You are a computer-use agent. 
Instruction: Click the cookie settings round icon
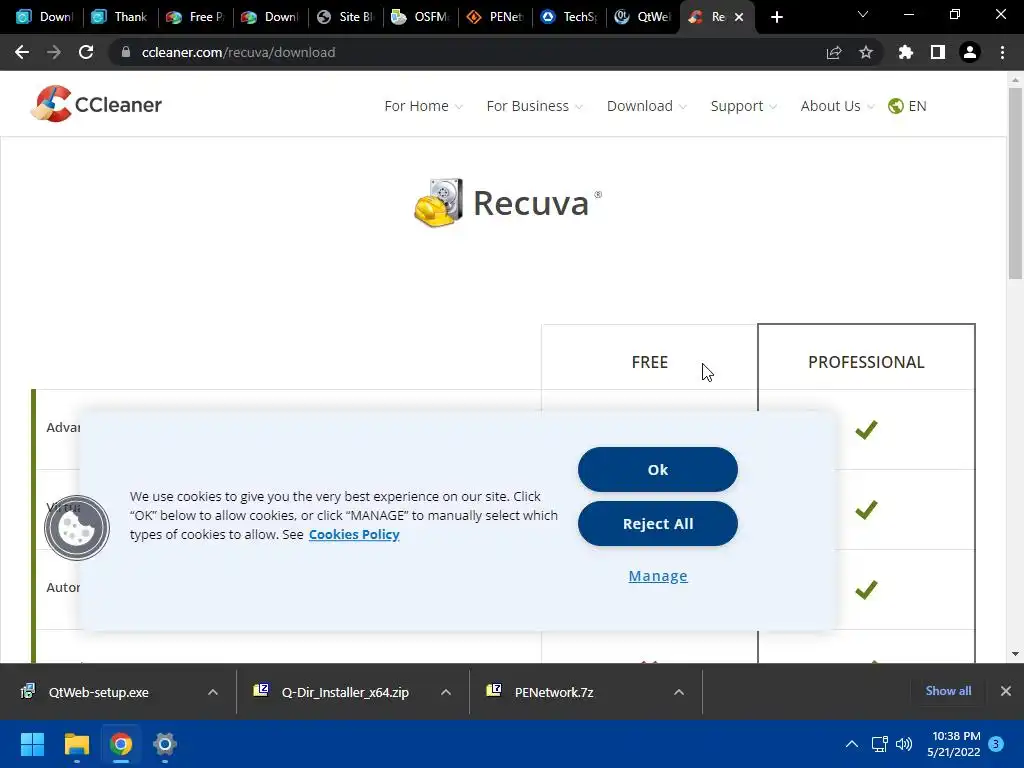77,528
